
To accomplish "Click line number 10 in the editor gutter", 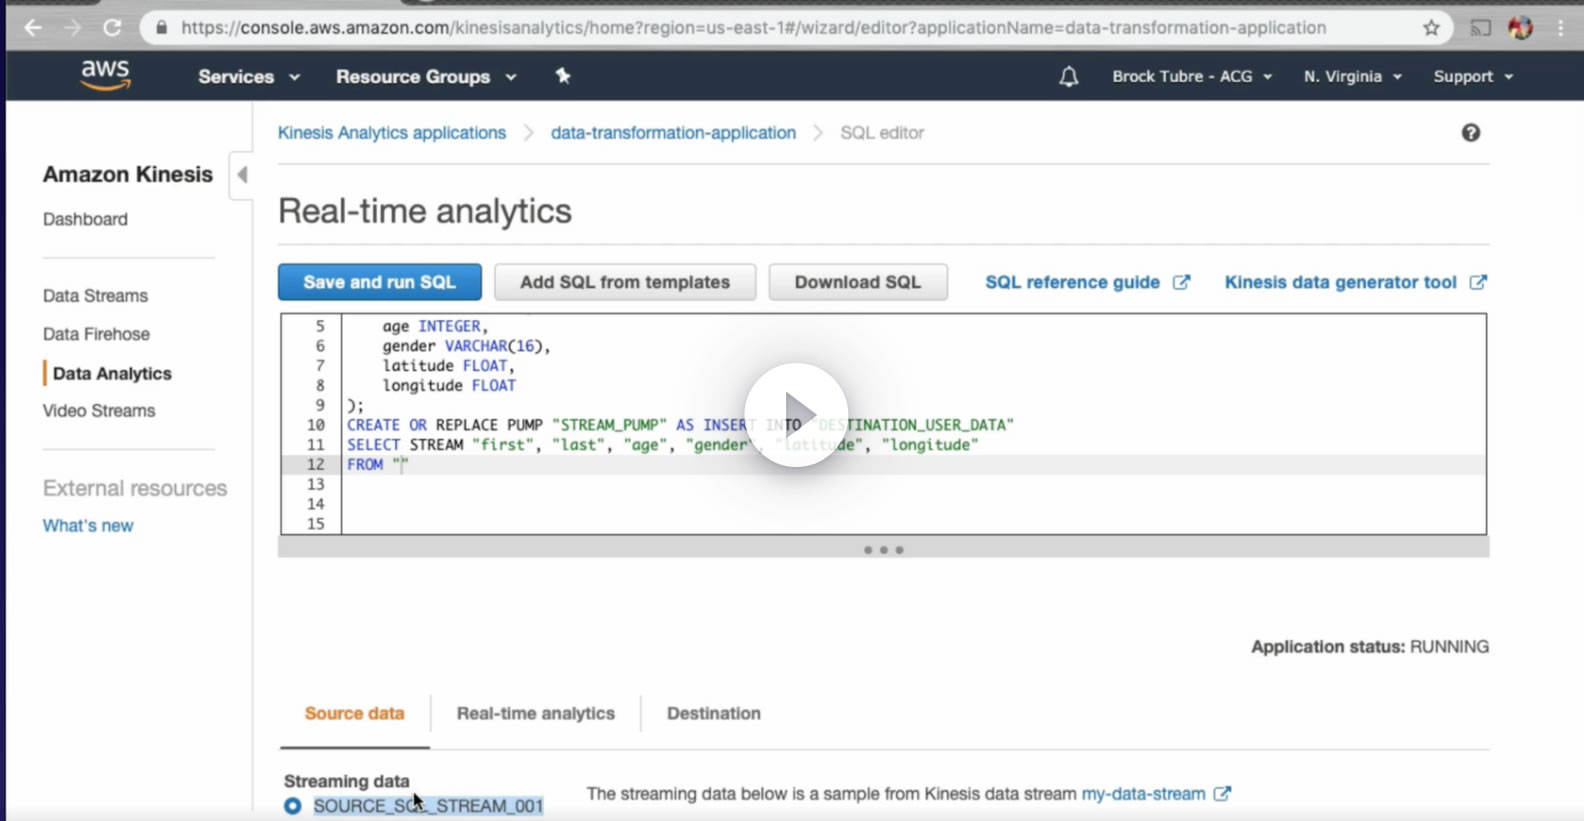I will (316, 425).
